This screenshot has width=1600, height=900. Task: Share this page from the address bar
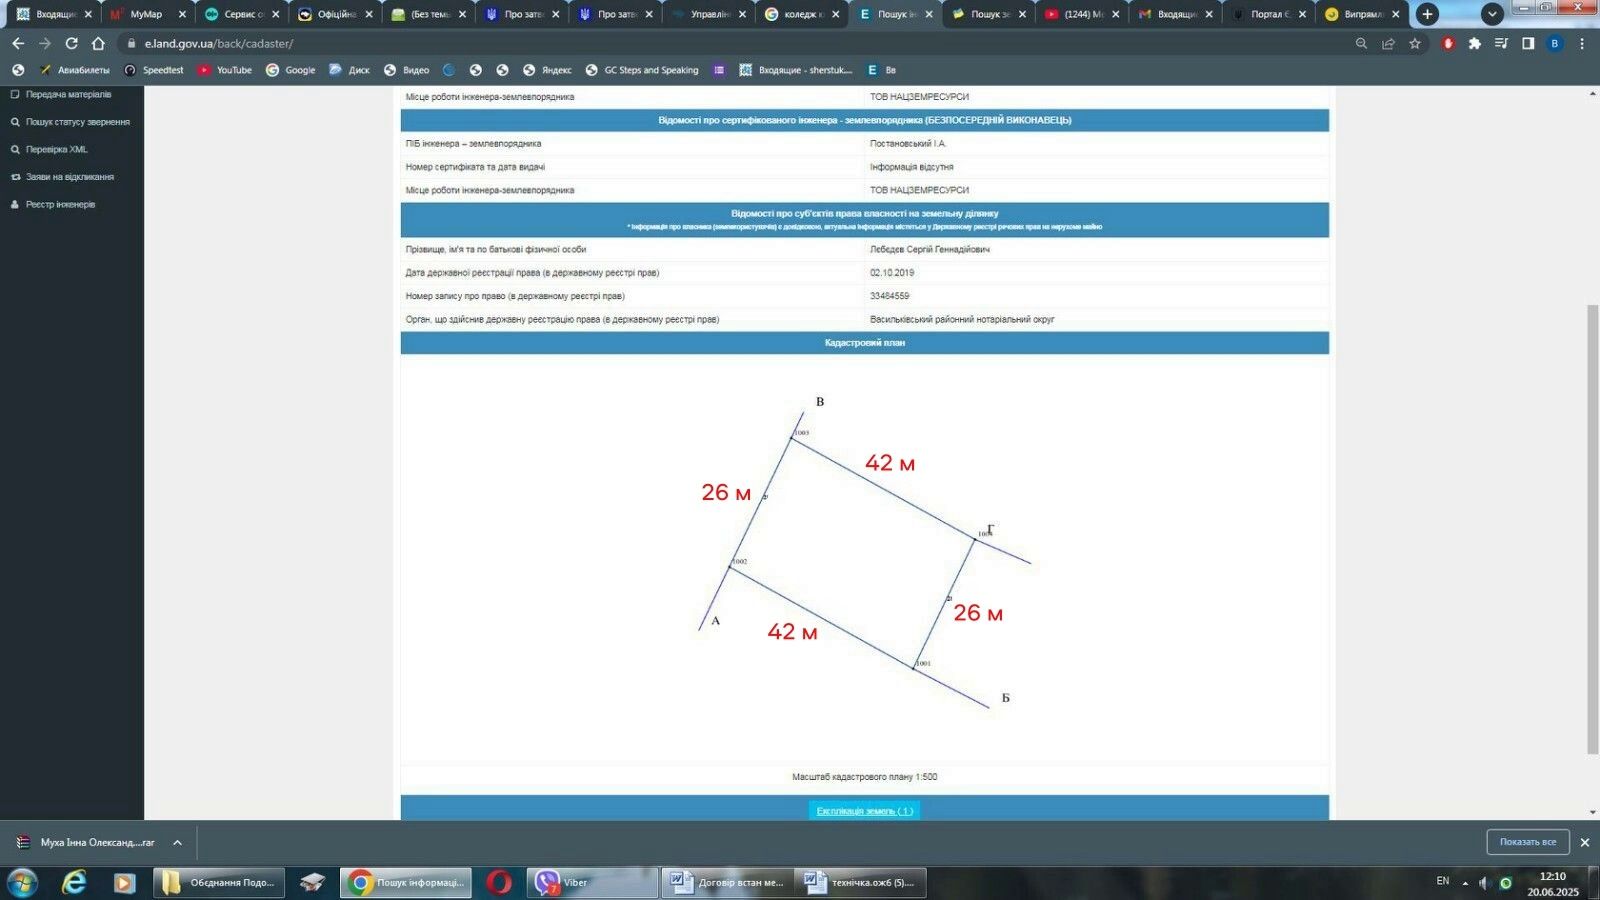pyautogui.click(x=1388, y=44)
